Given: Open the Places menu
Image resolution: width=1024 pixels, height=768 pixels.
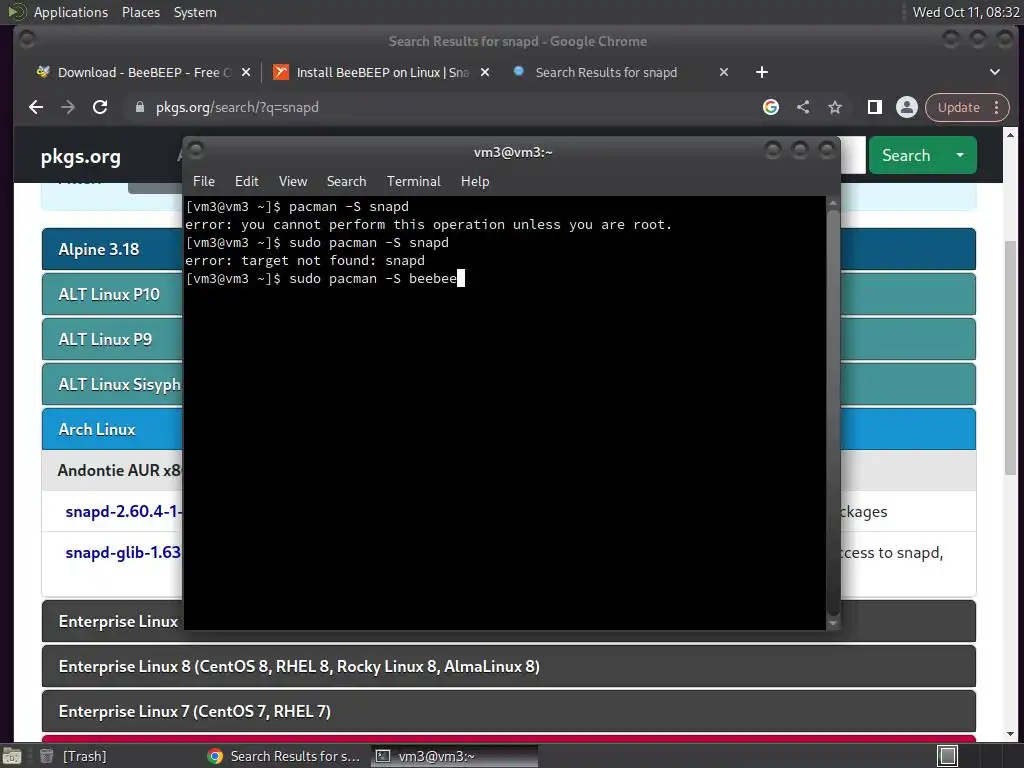Looking at the screenshot, I should (x=140, y=12).
